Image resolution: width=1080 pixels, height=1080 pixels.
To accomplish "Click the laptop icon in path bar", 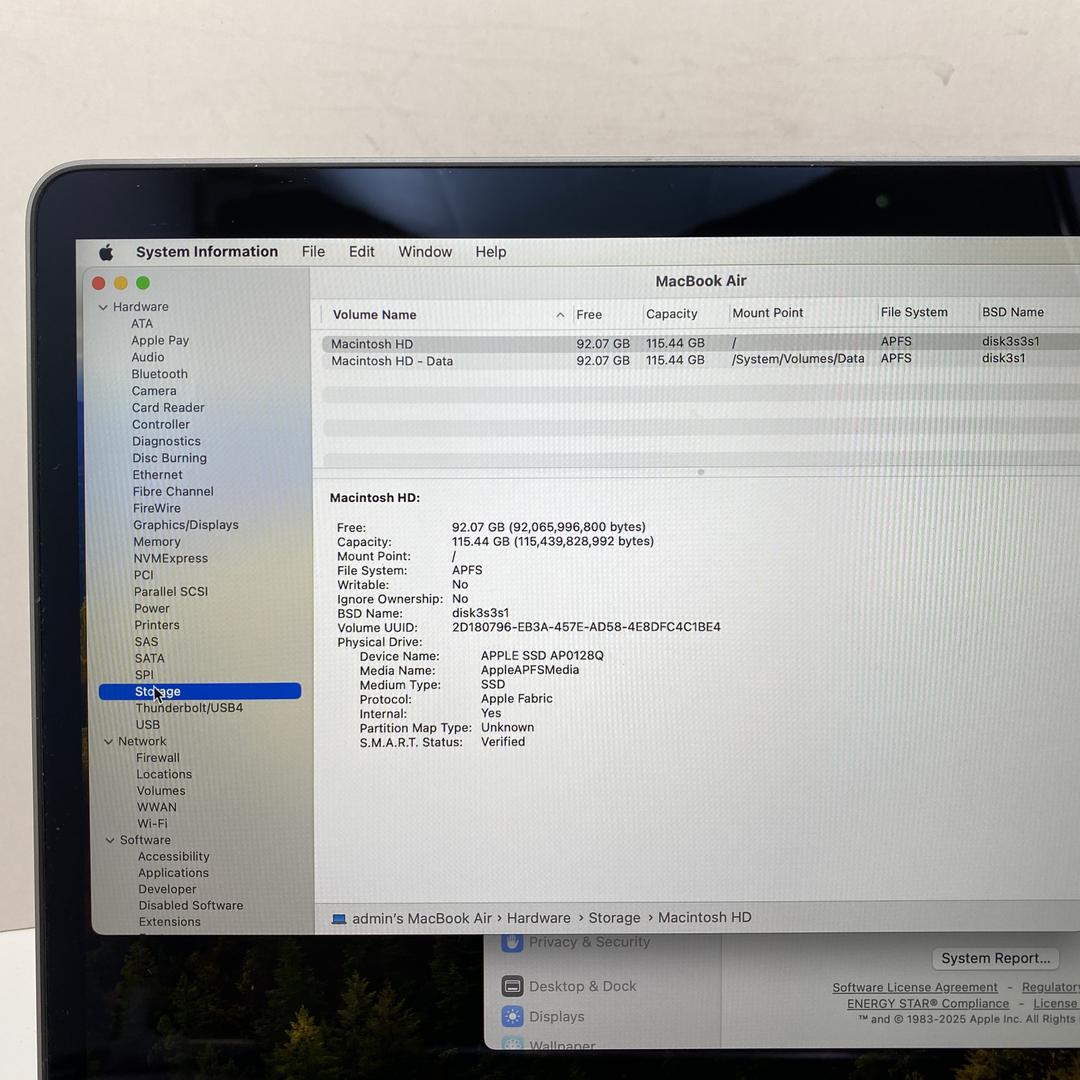I will pos(339,919).
